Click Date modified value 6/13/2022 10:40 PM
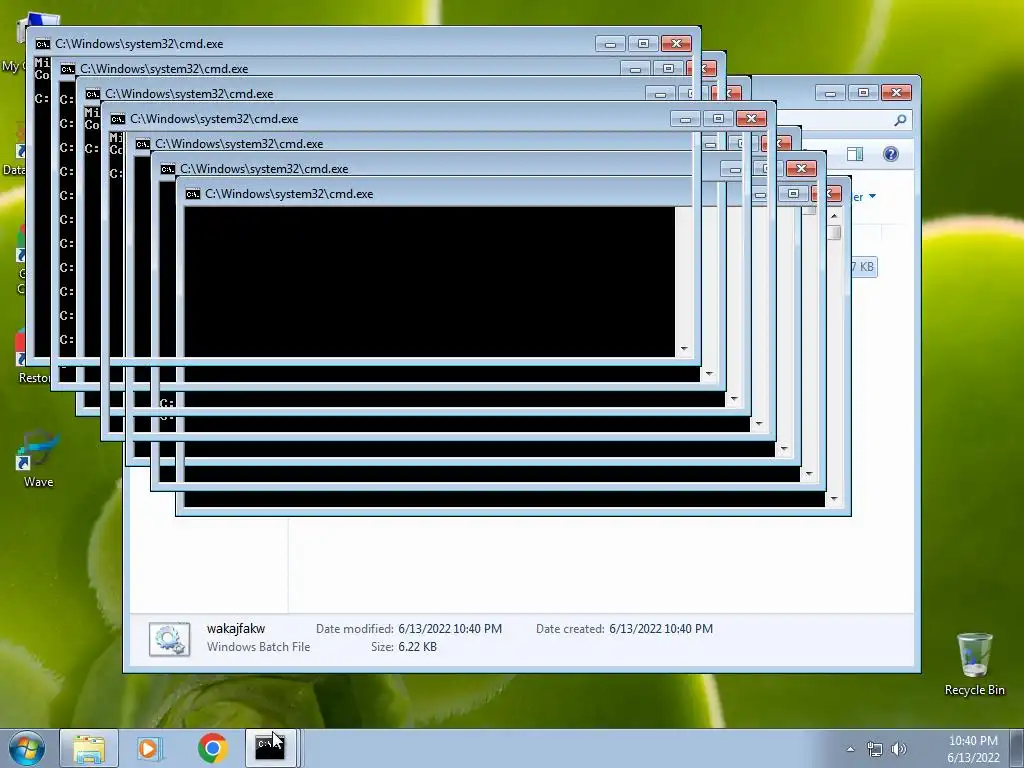This screenshot has width=1024, height=768. click(x=450, y=629)
